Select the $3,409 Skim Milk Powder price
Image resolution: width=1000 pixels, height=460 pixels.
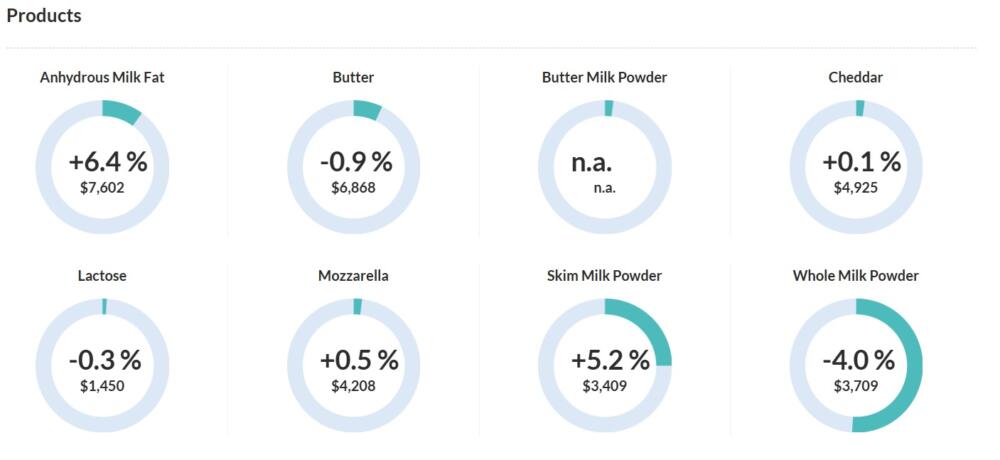(x=604, y=385)
